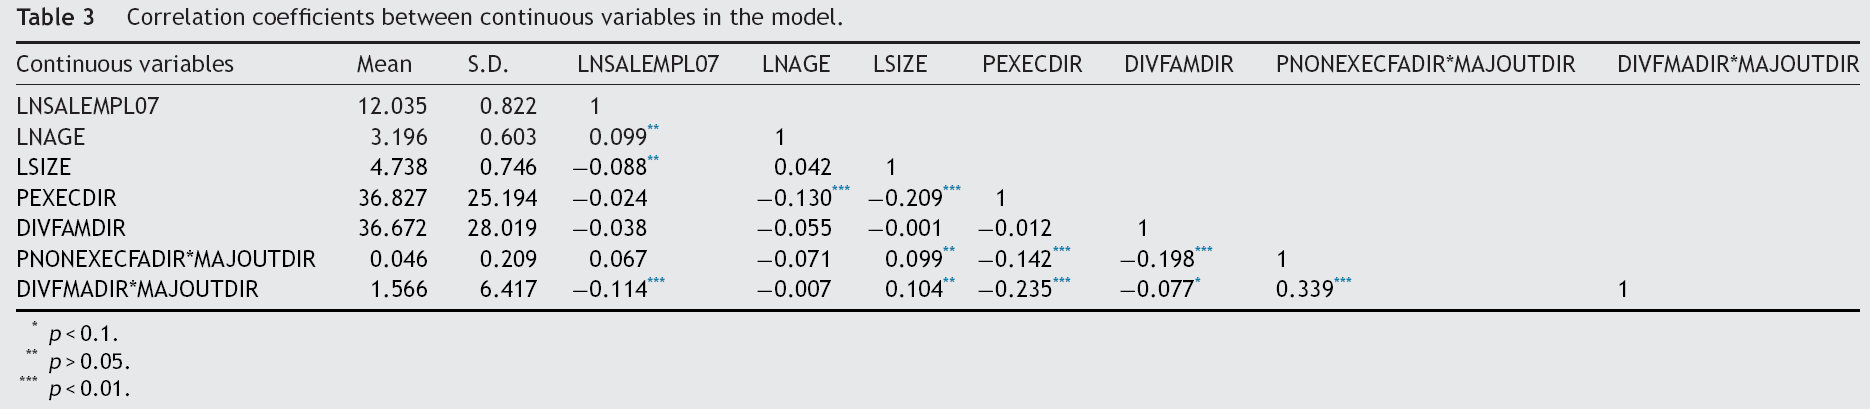This screenshot has width=1870, height=409.
Task: Select the correlation value −0.209
Action: (x=905, y=198)
